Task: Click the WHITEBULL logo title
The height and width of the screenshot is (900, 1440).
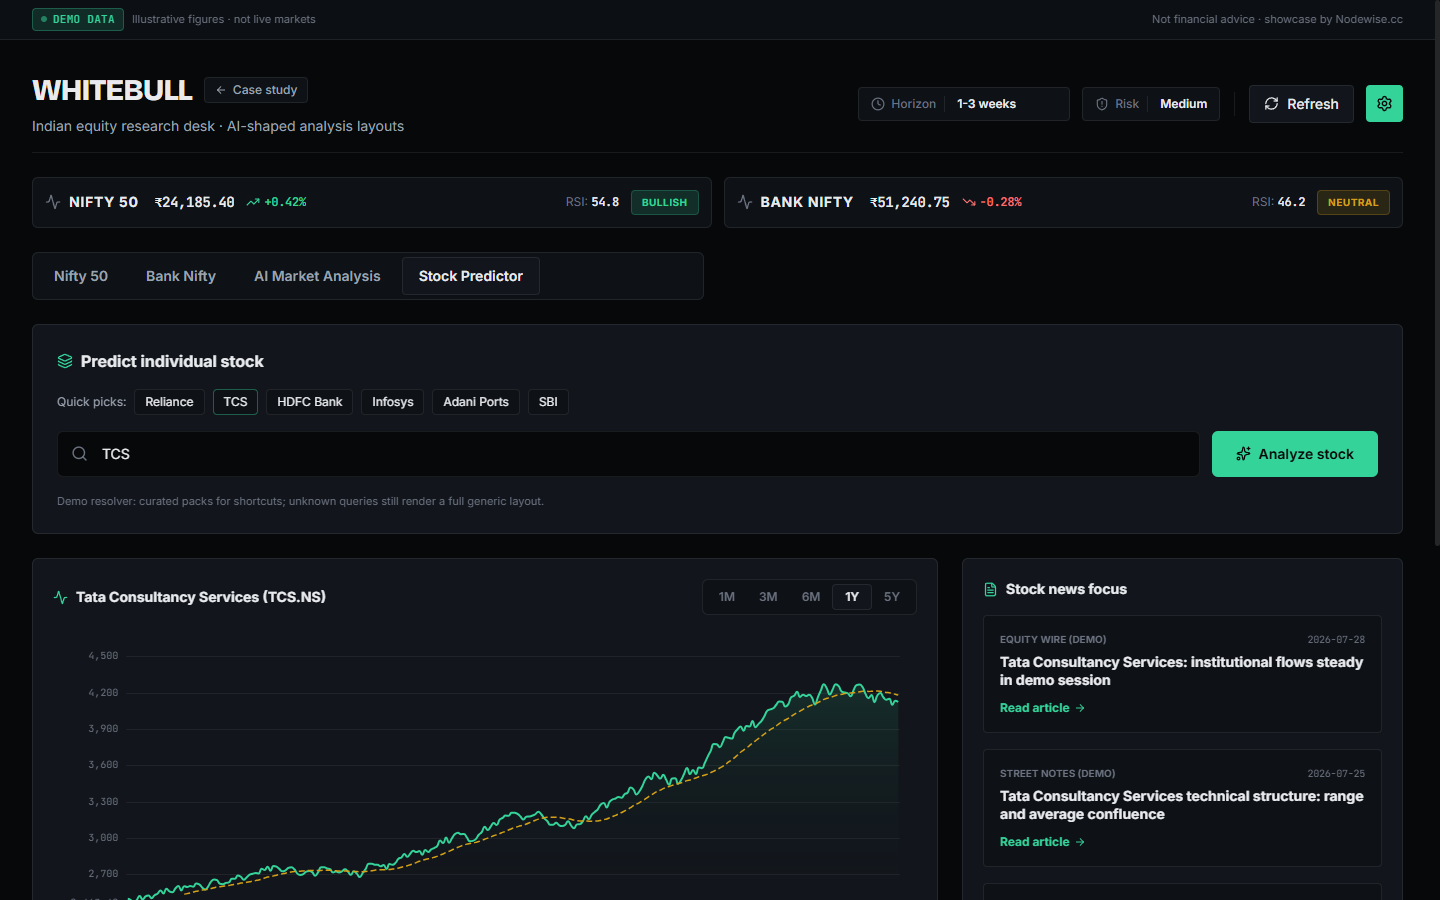Action: coord(112,90)
